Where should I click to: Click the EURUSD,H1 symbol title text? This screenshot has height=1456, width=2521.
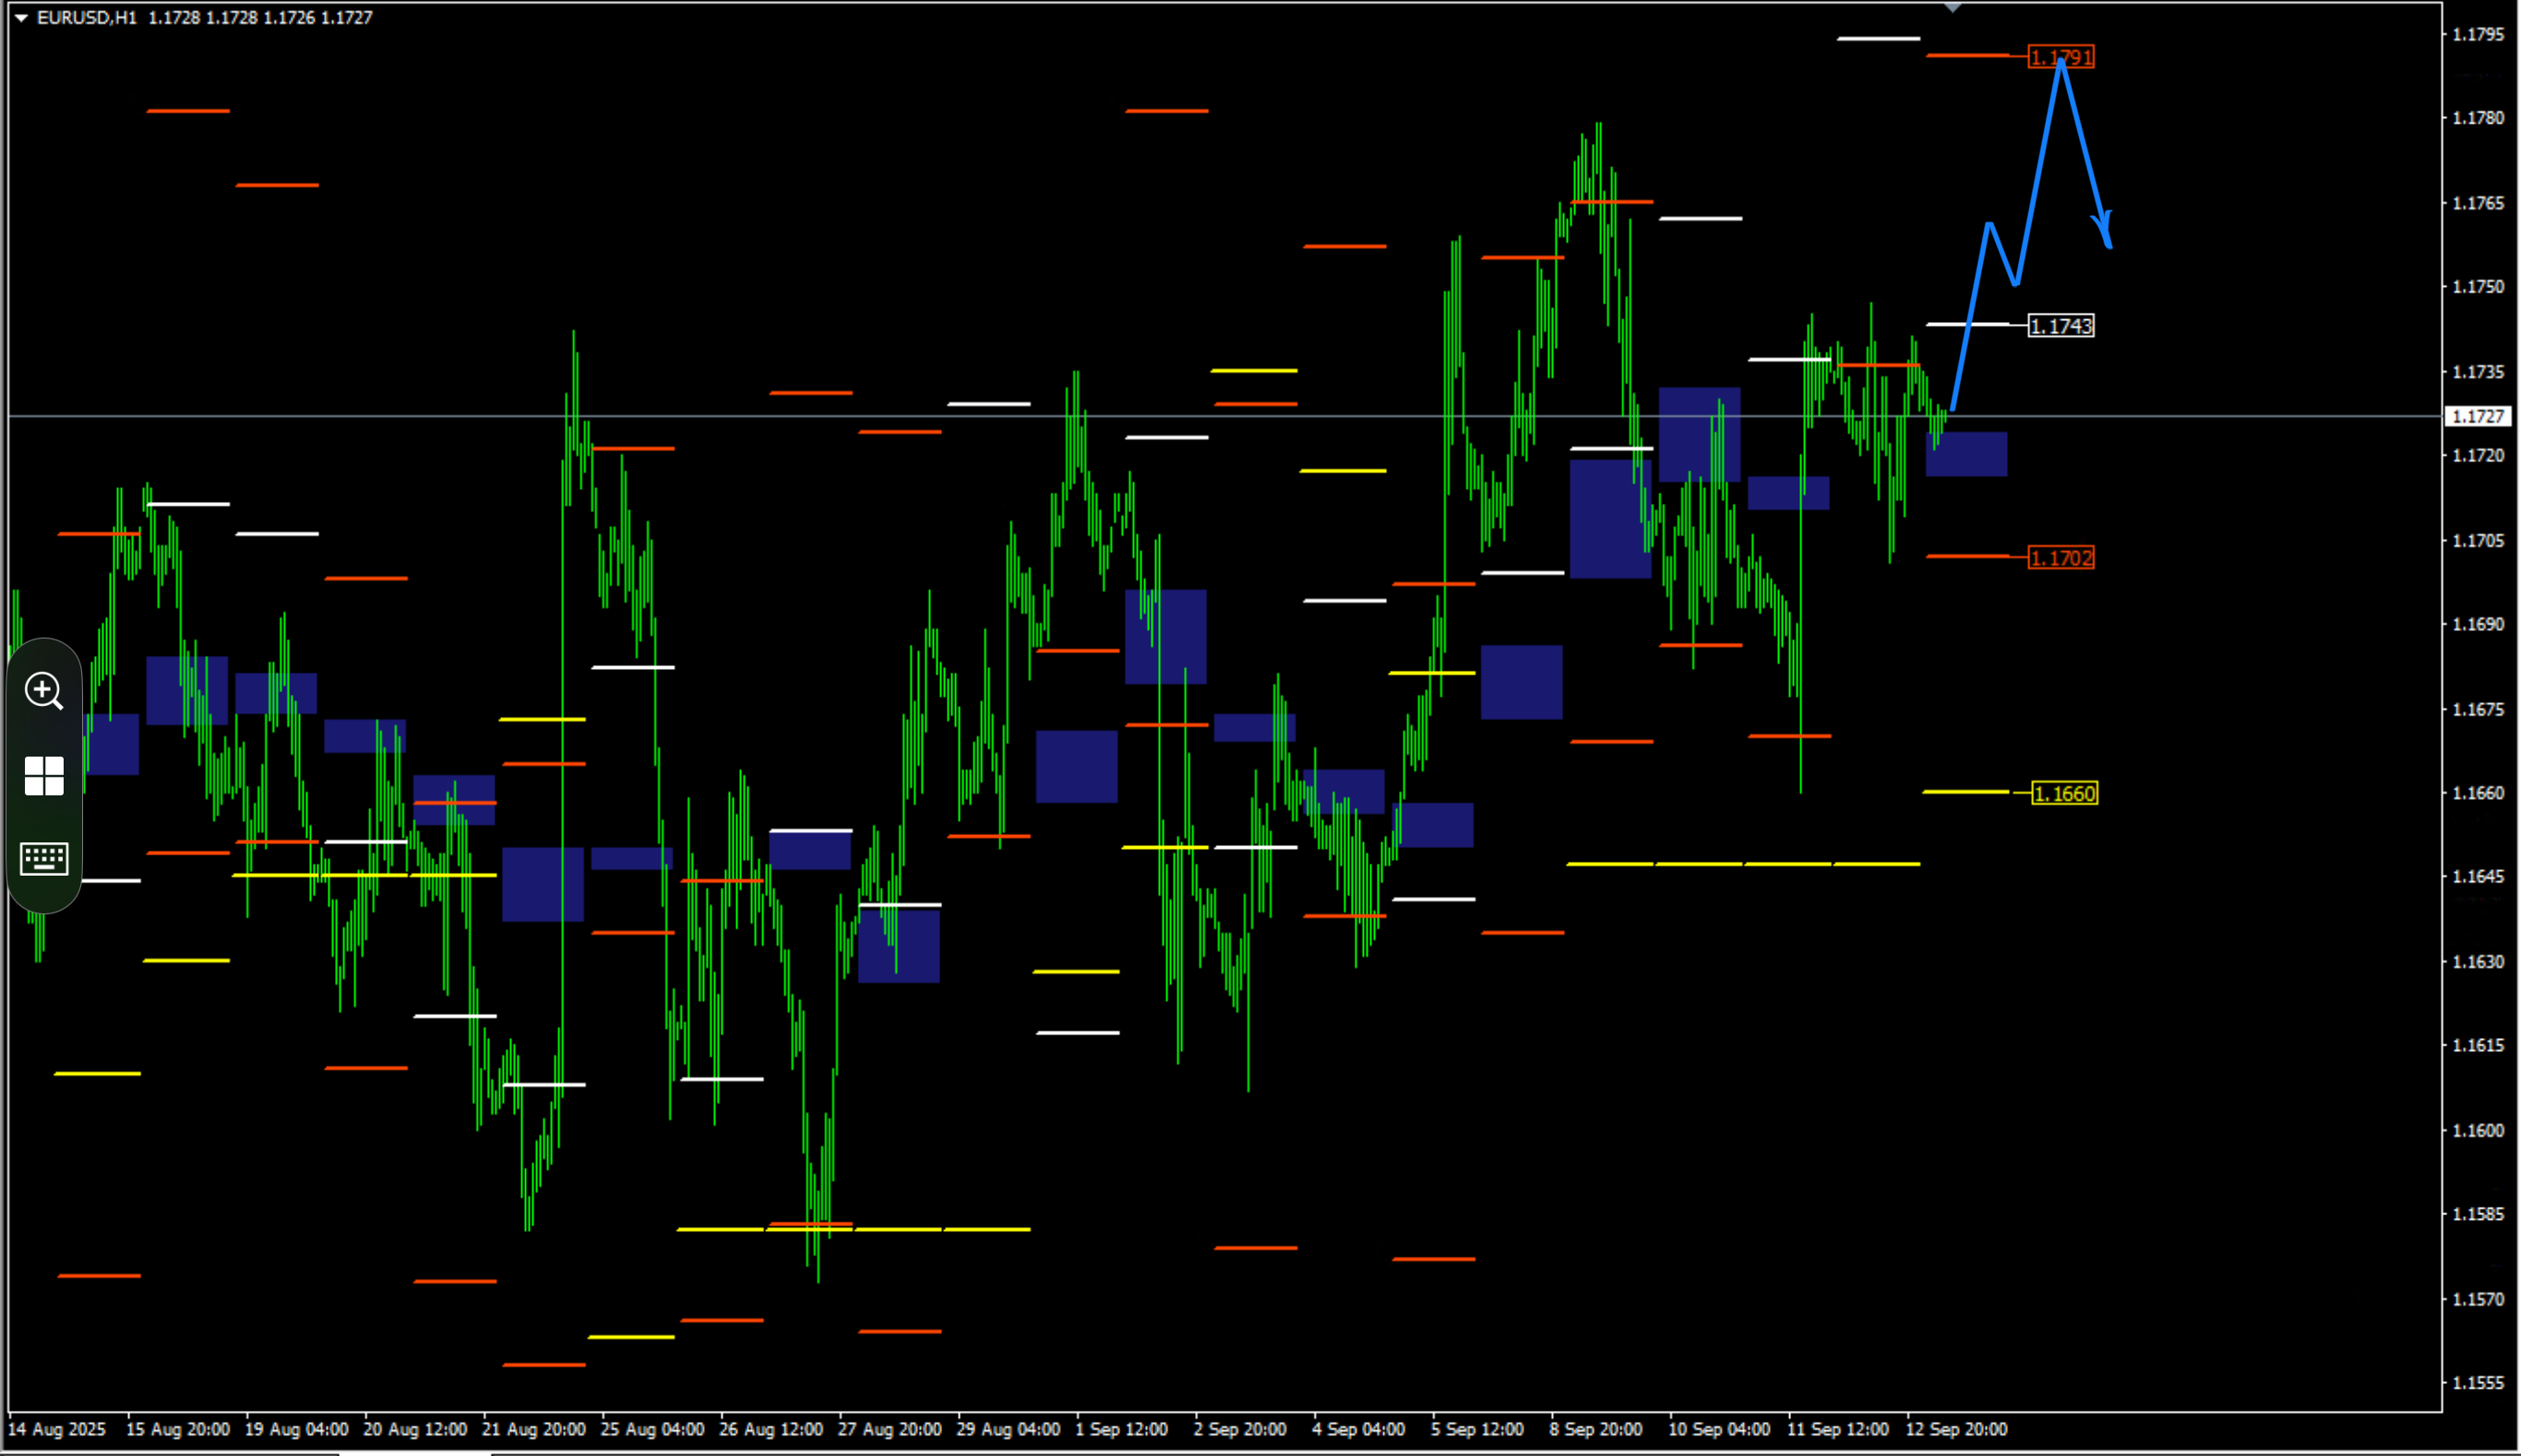(86, 18)
